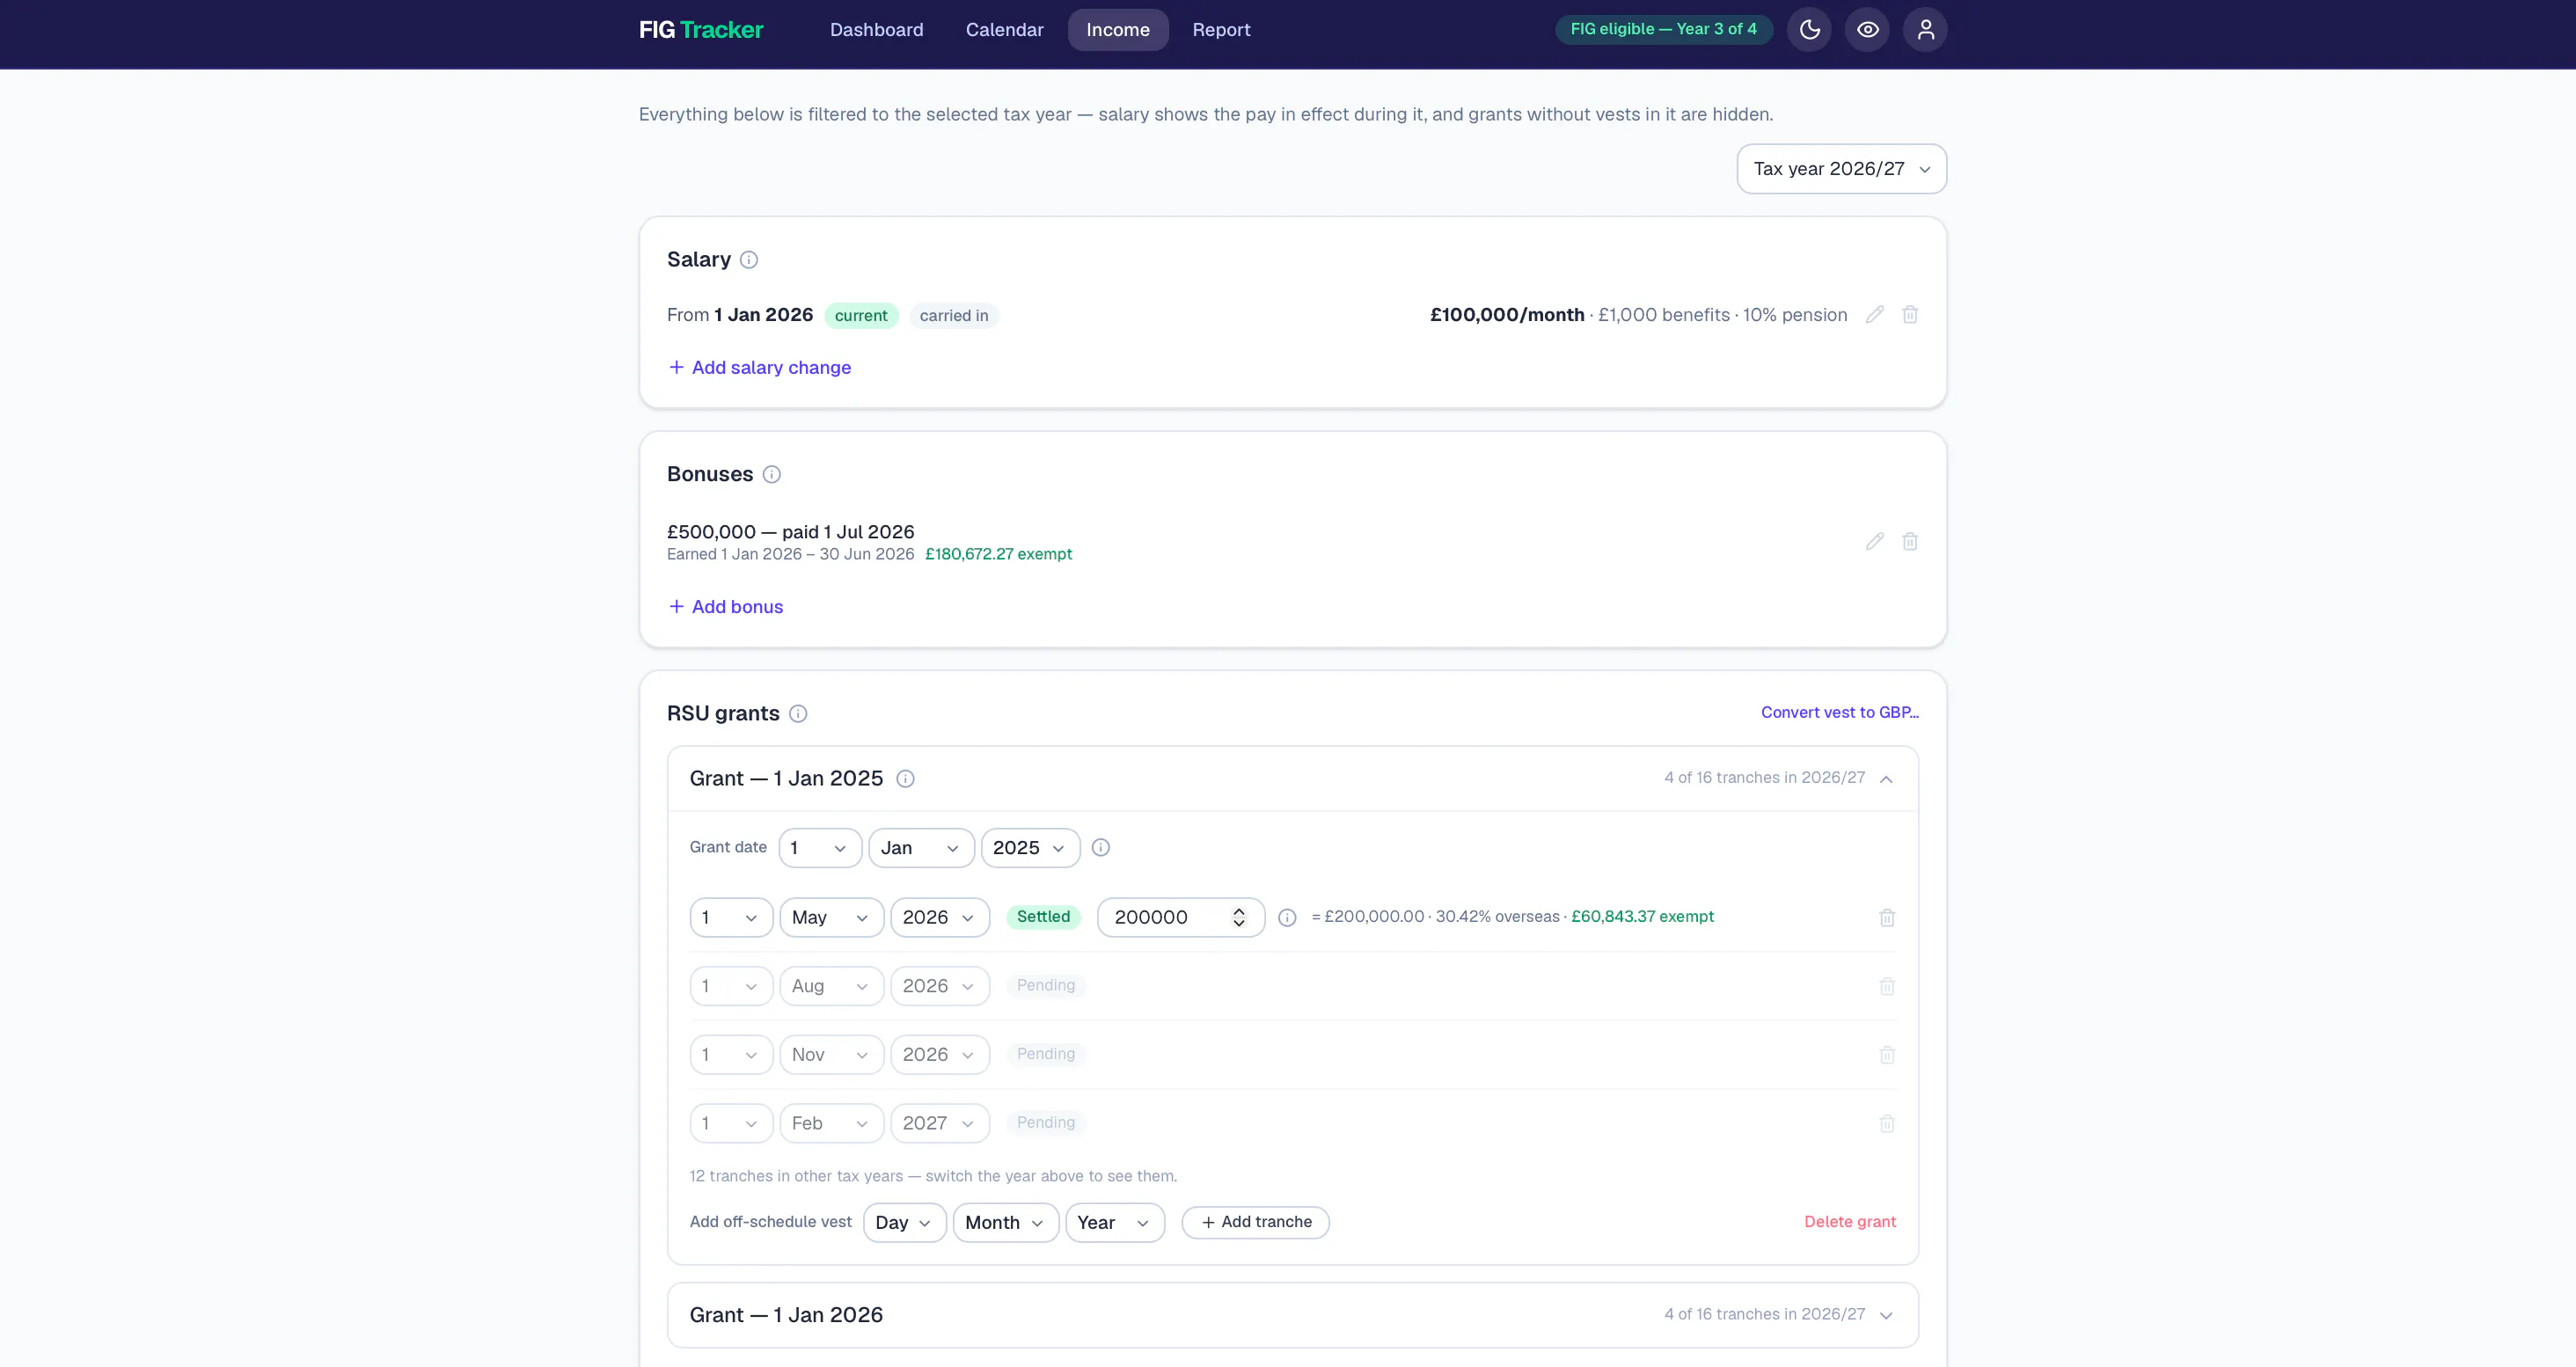The height and width of the screenshot is (1367, 2576).
Task: Collapse the Grant — 1 Jan 2025 section
Action: [x=1886, y=779]
